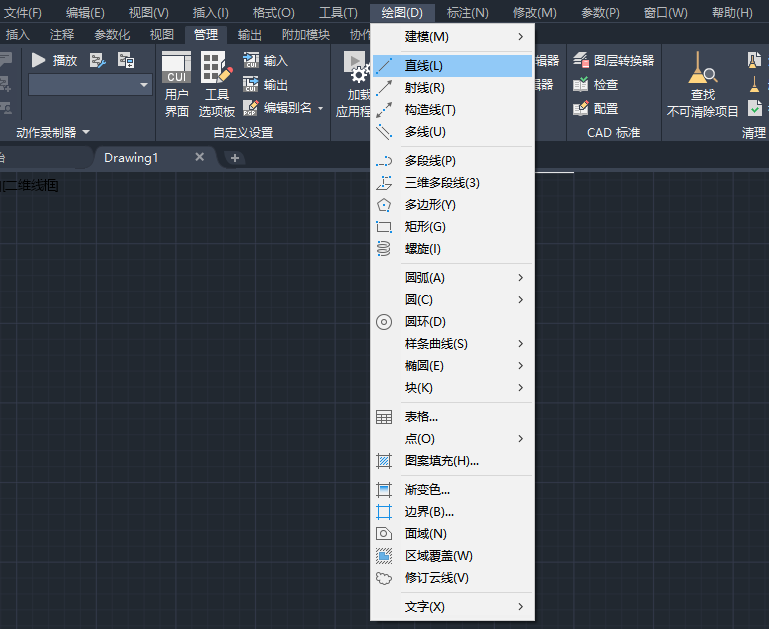Open the 图层转换器 layer translator
769x629 pixels.
point(614,61)
